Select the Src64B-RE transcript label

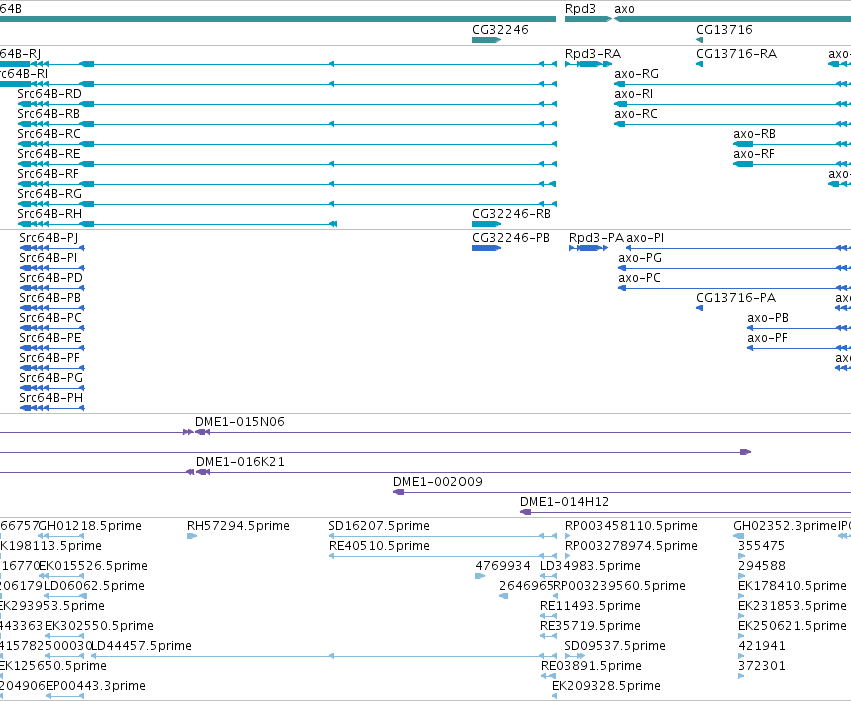point(49,155)
